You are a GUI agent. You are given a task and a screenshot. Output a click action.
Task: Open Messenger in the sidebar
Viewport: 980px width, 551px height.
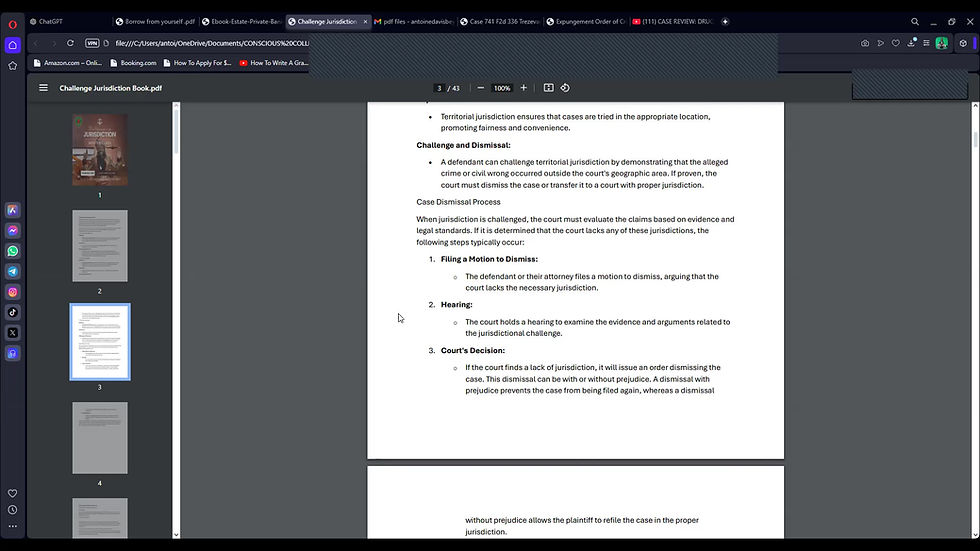(12, 231)
